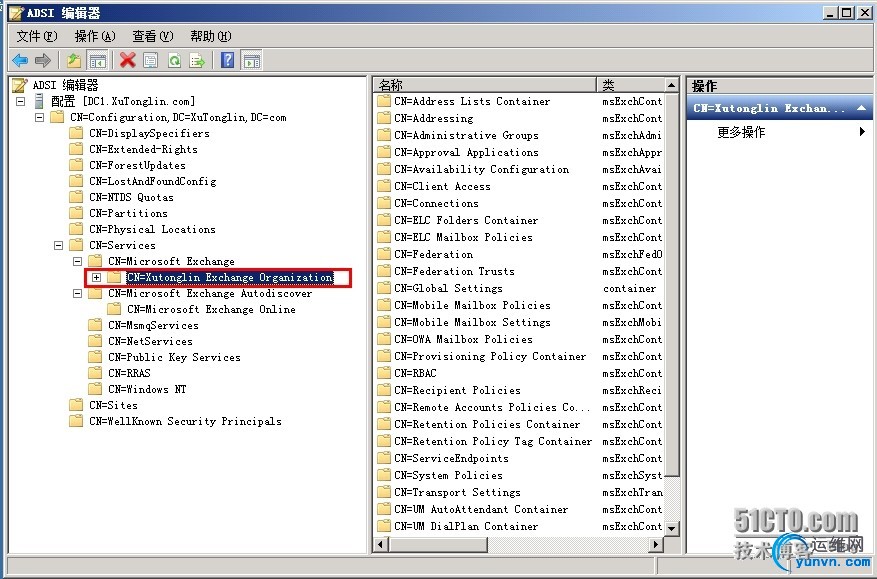Open 更多操作 submenu arrow
This screenshot has width=877, height=579.
click(862, 132)
